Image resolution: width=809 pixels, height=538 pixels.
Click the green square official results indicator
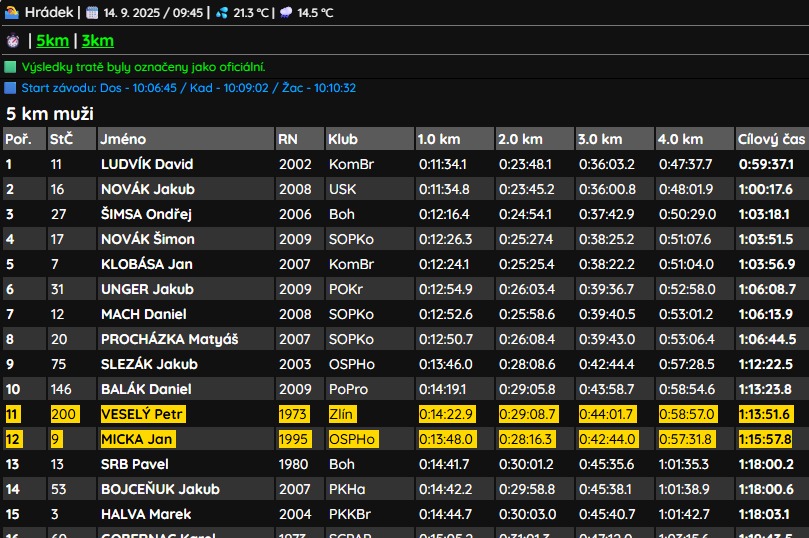click(11, 67)
